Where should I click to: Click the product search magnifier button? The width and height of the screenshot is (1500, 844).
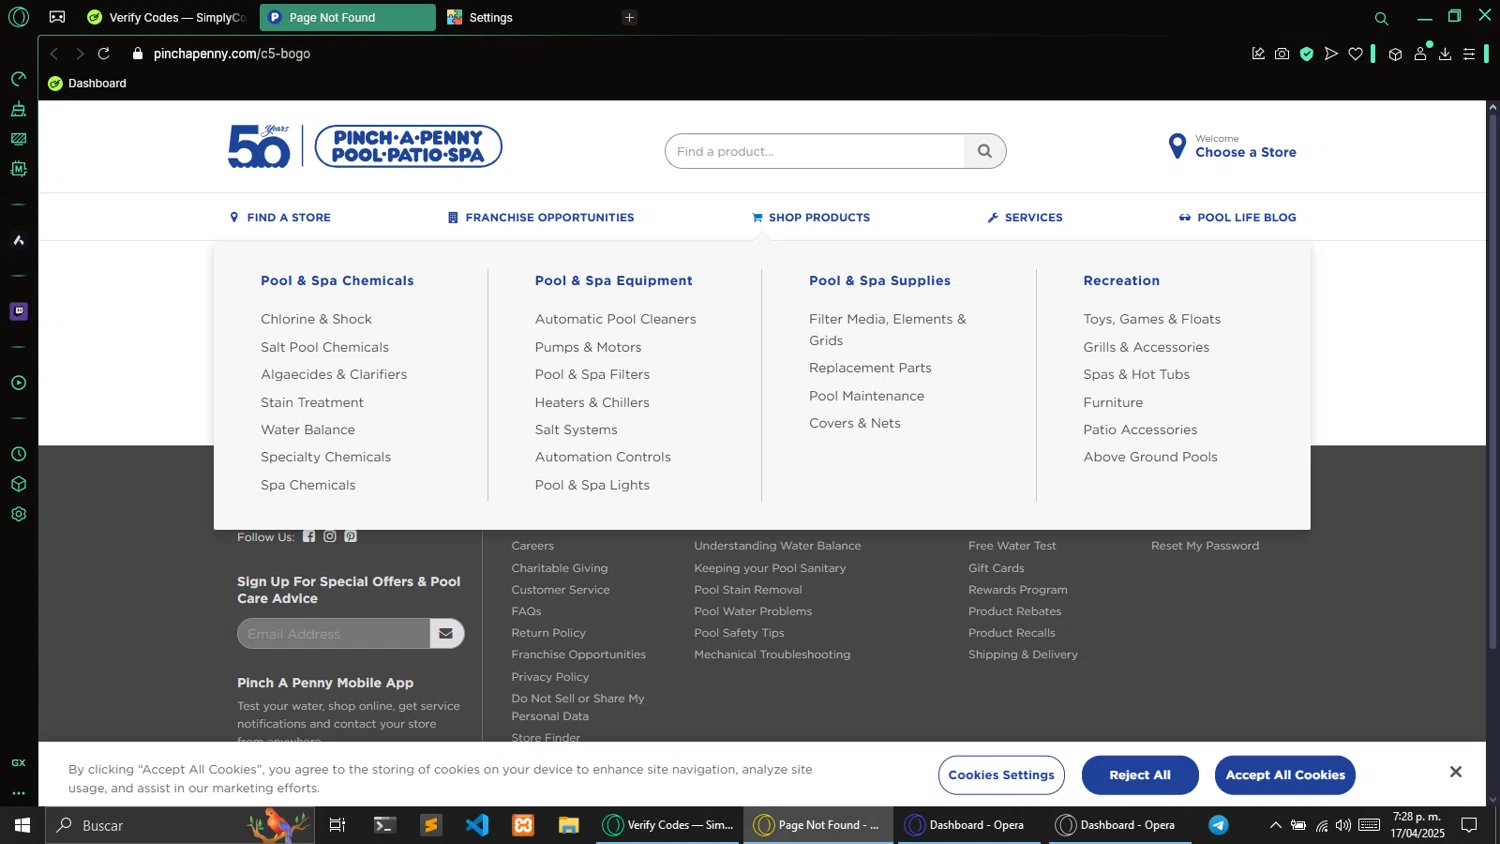(985, 151)
